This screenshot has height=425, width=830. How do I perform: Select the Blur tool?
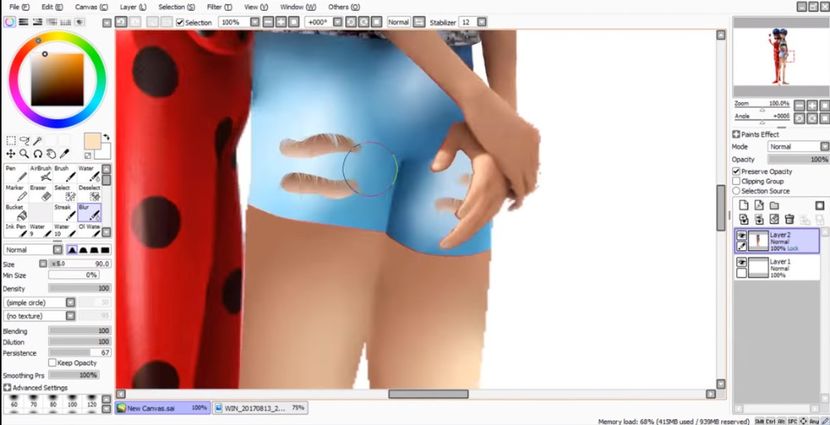(89, 213)
